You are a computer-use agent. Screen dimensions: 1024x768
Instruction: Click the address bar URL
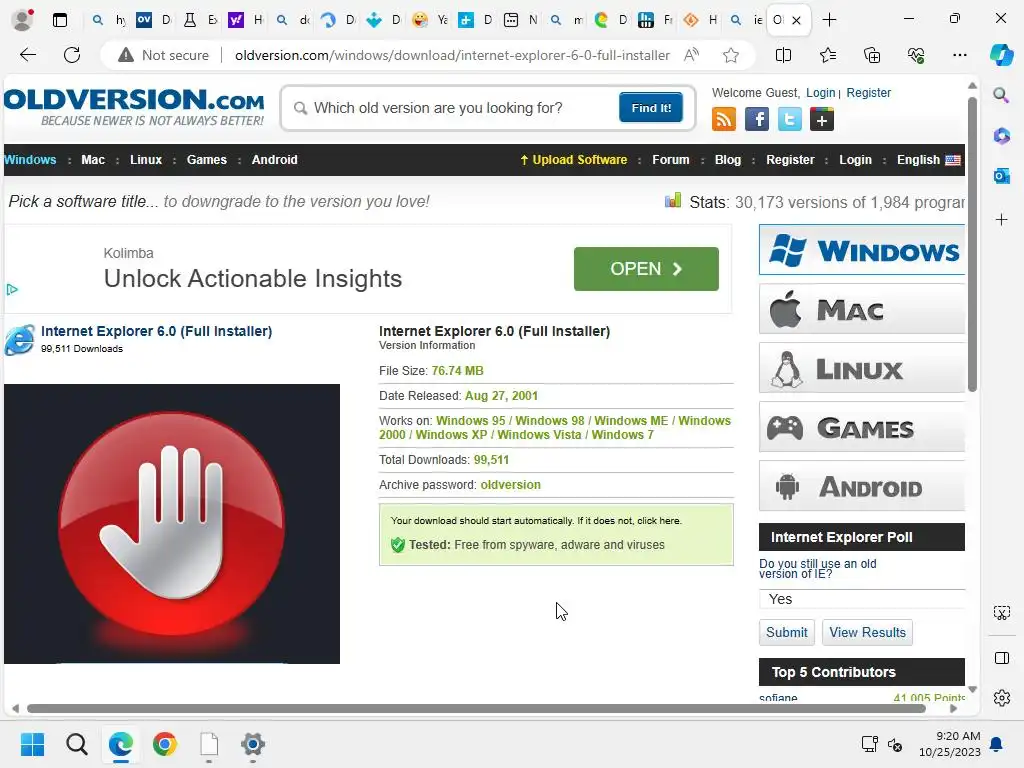[x=452, y=55]
